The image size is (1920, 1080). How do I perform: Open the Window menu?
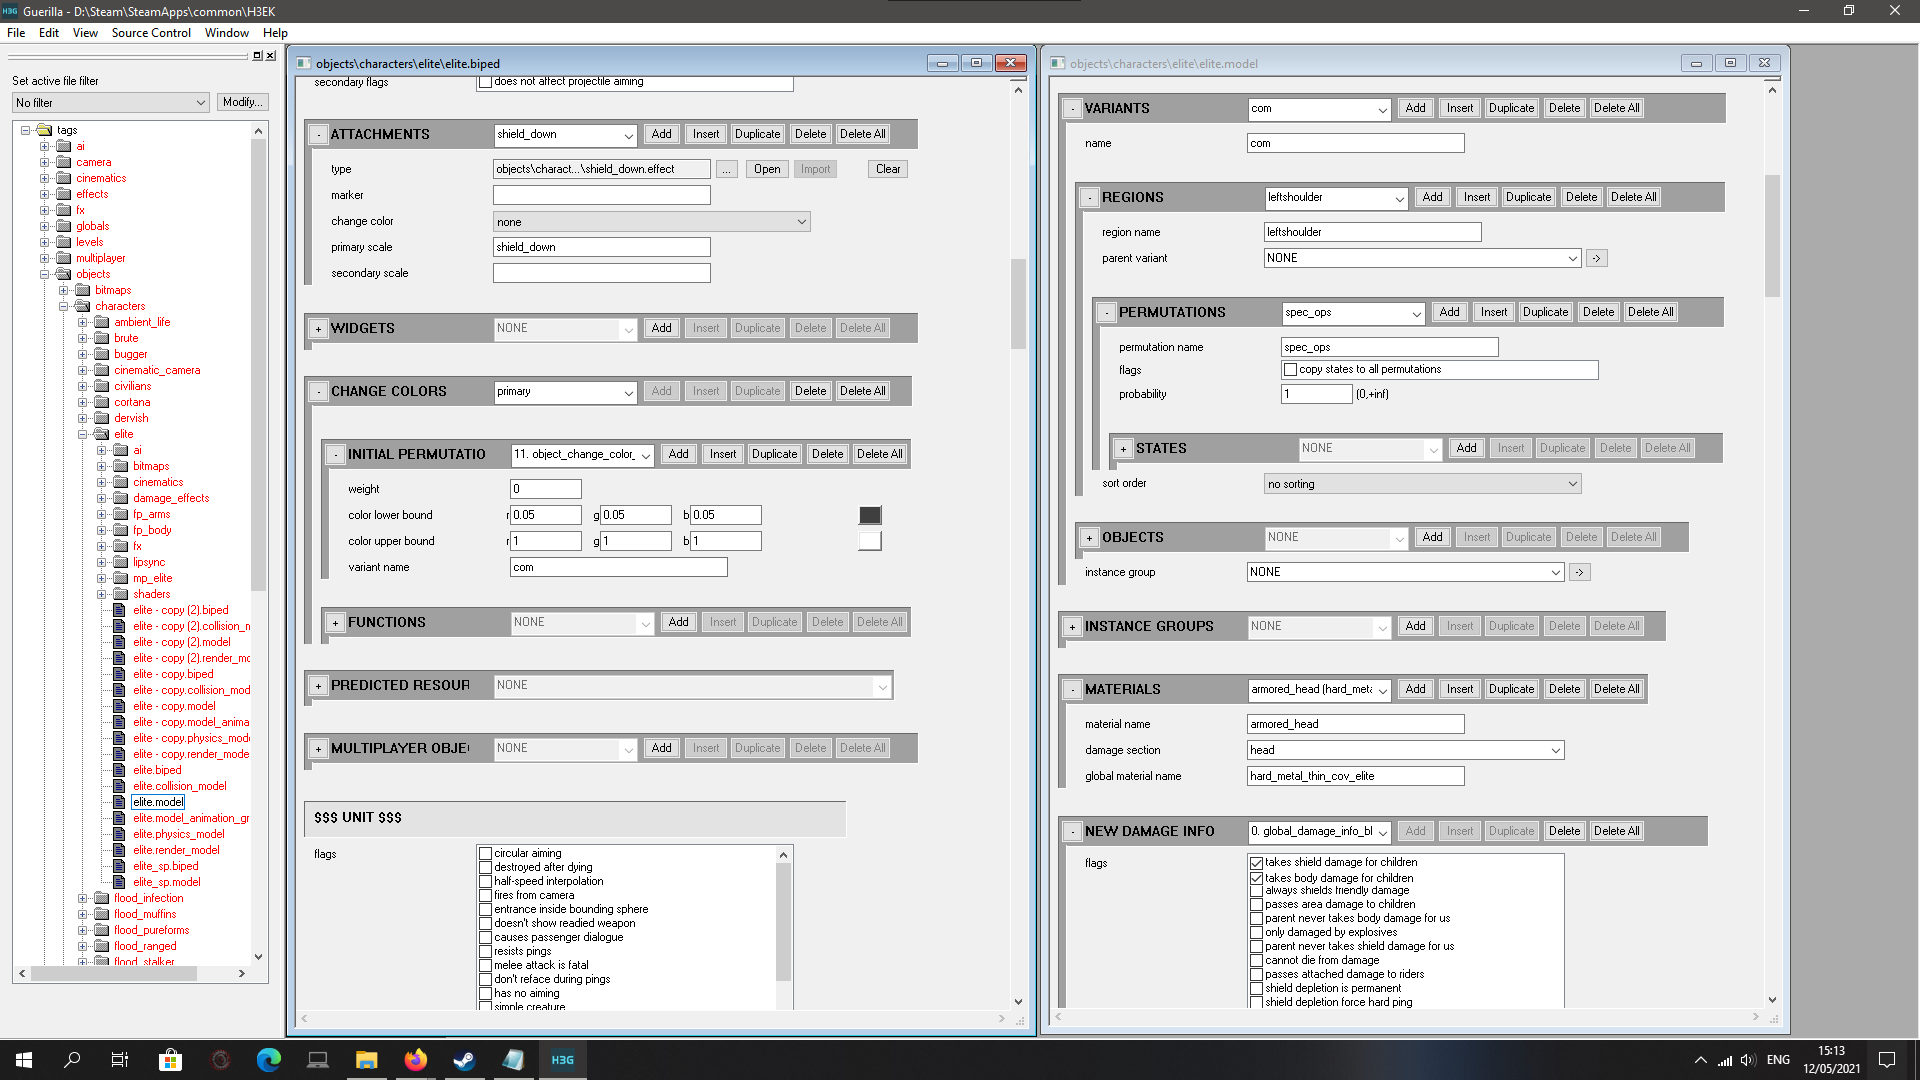[x=226, y=33]
